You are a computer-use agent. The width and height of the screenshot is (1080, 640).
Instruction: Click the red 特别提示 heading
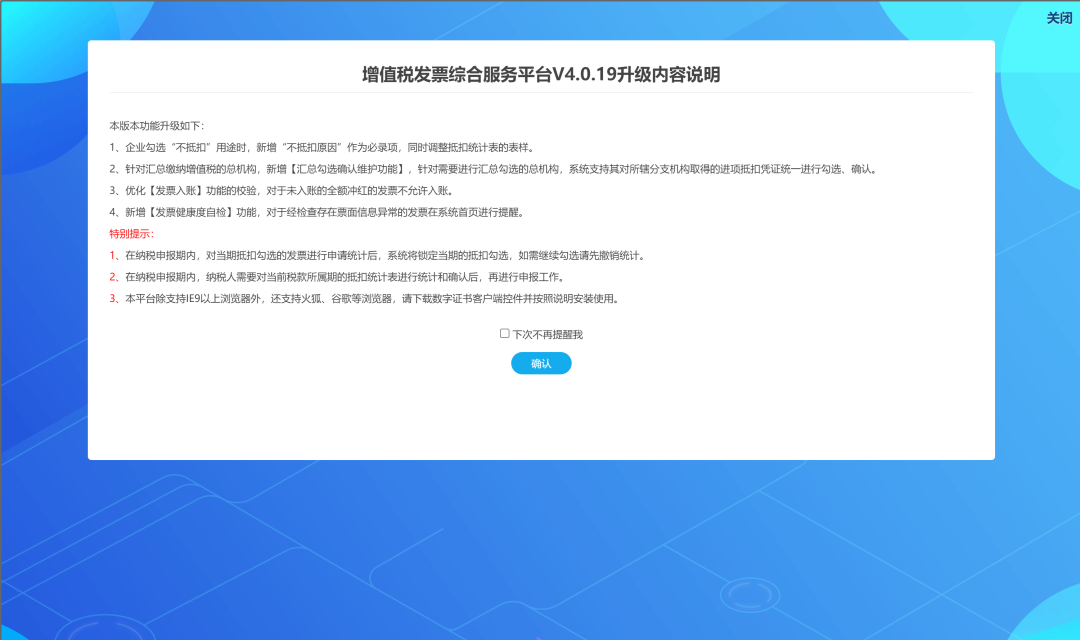click(128, 234)
